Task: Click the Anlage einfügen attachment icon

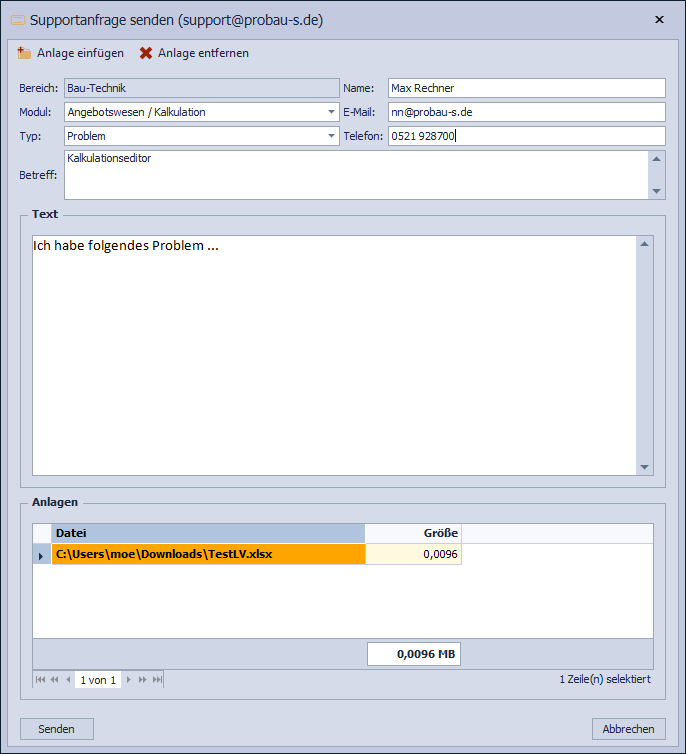Action: point(24,53)
